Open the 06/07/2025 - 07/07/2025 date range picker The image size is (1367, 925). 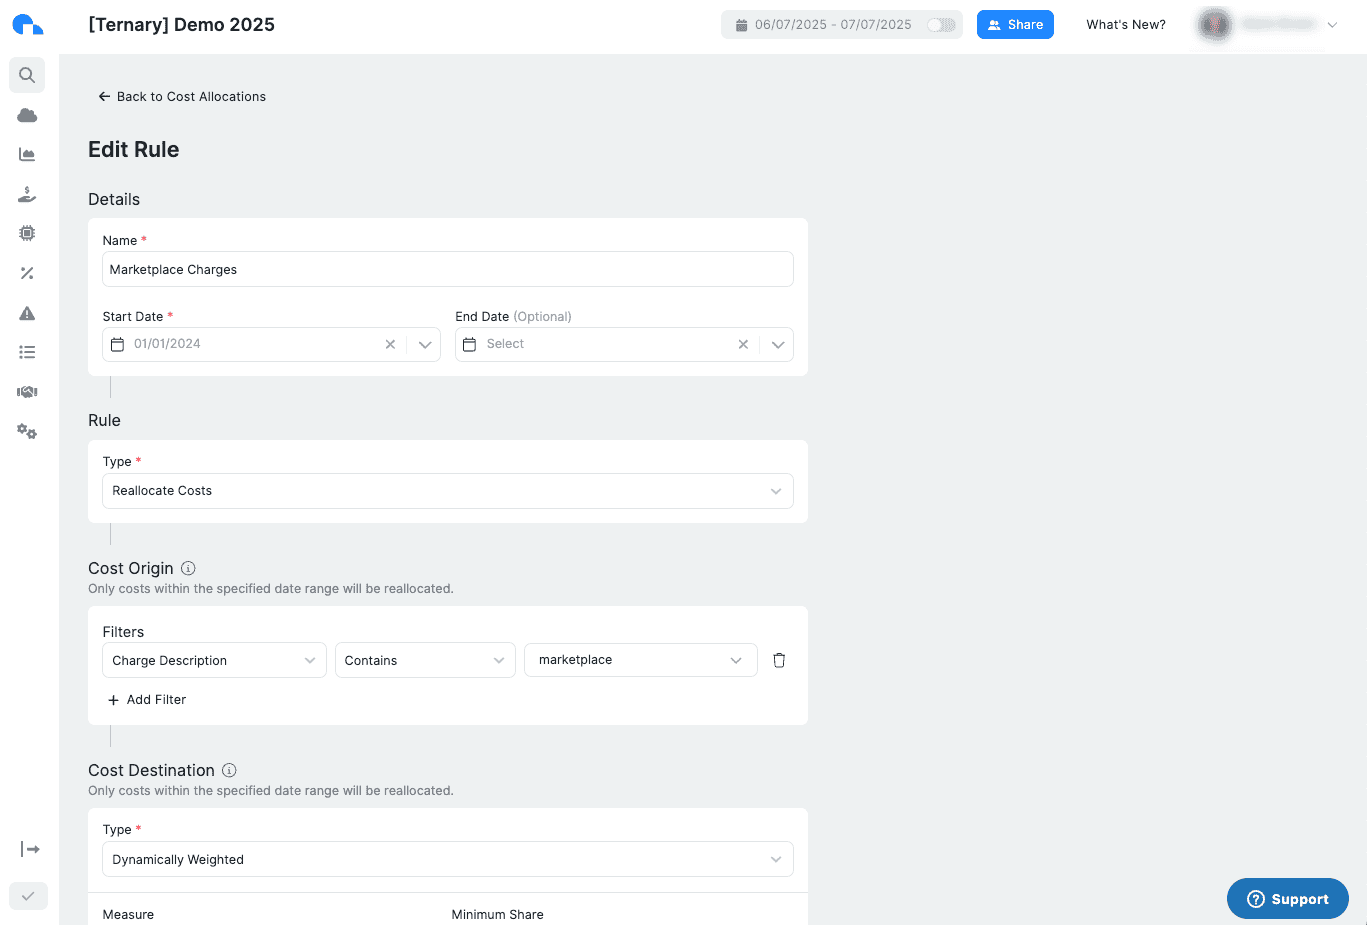[x=833, y=25]
